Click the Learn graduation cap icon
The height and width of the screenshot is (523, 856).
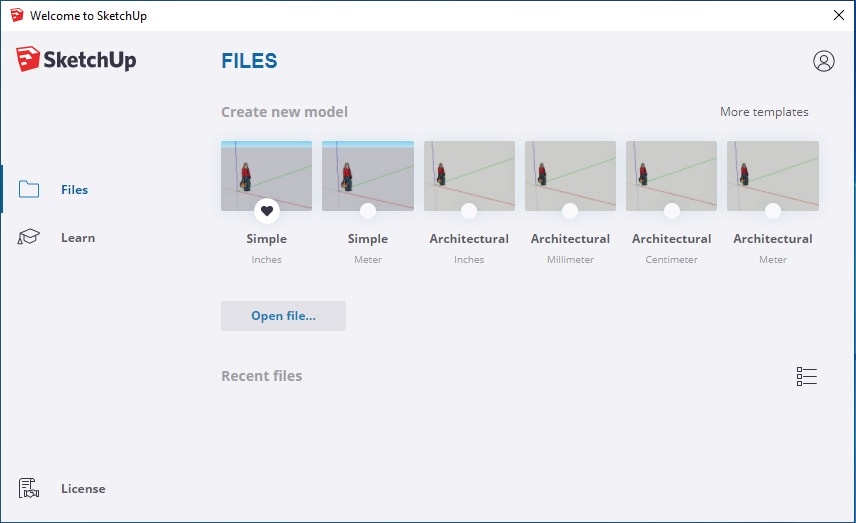pos(28,237)
